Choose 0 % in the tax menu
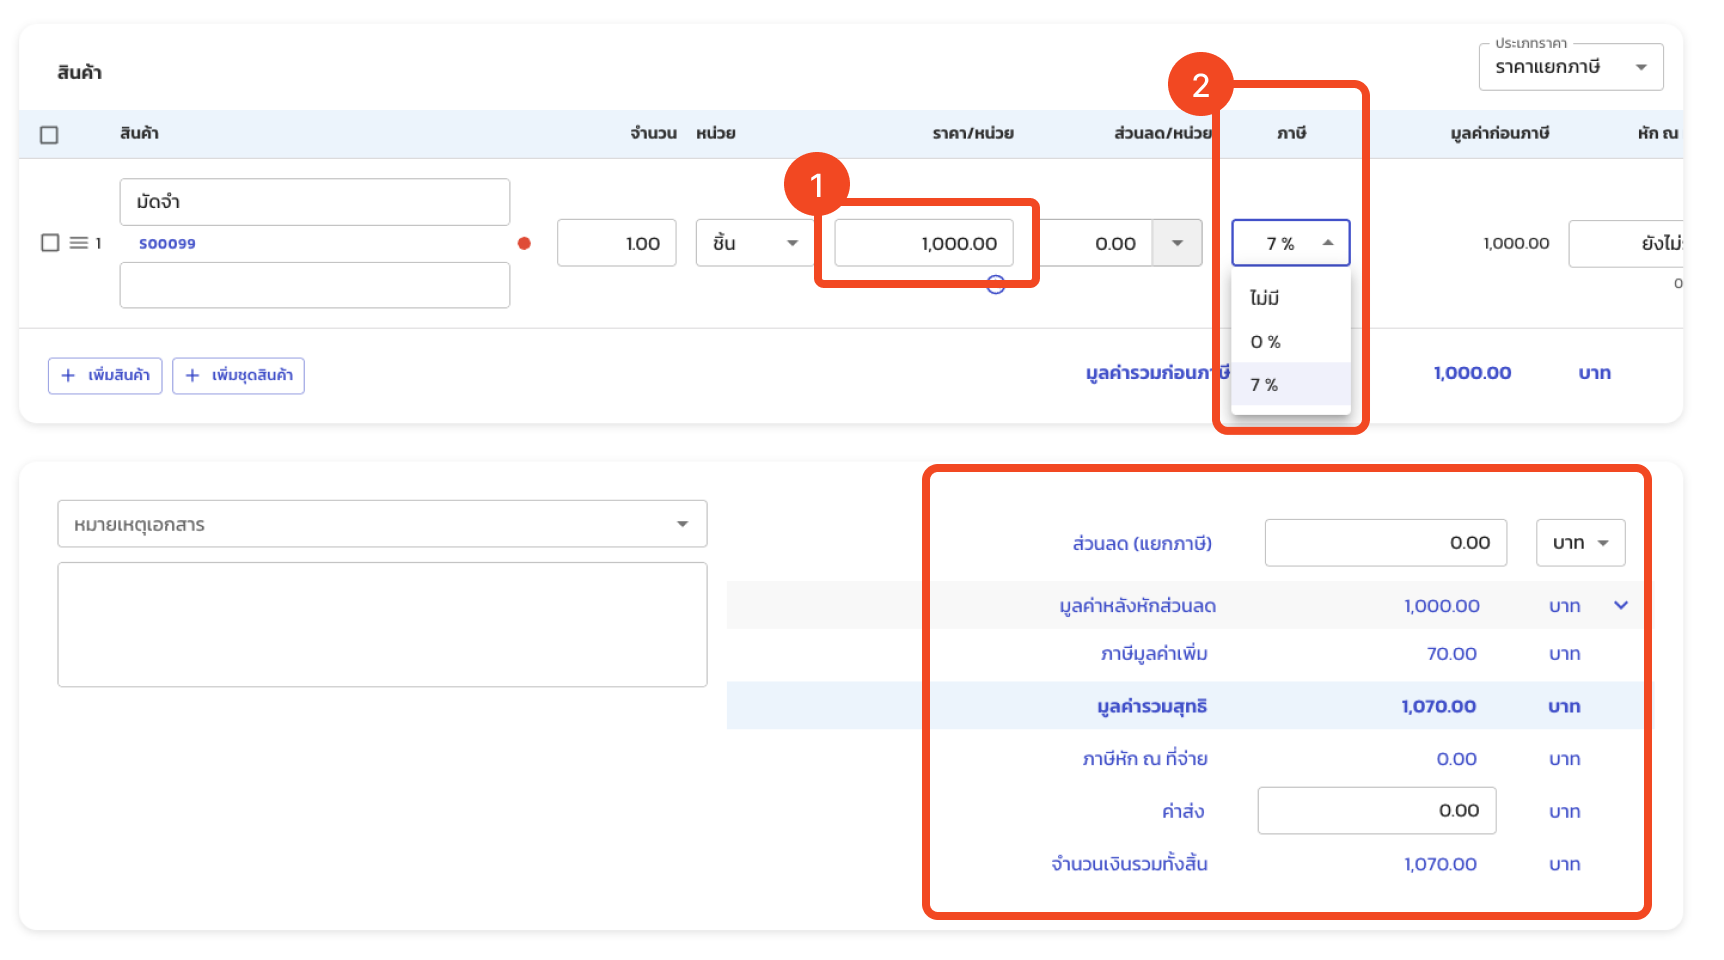The width and height of the screenshot is (1724, 960). click(x=1265, y=342)
